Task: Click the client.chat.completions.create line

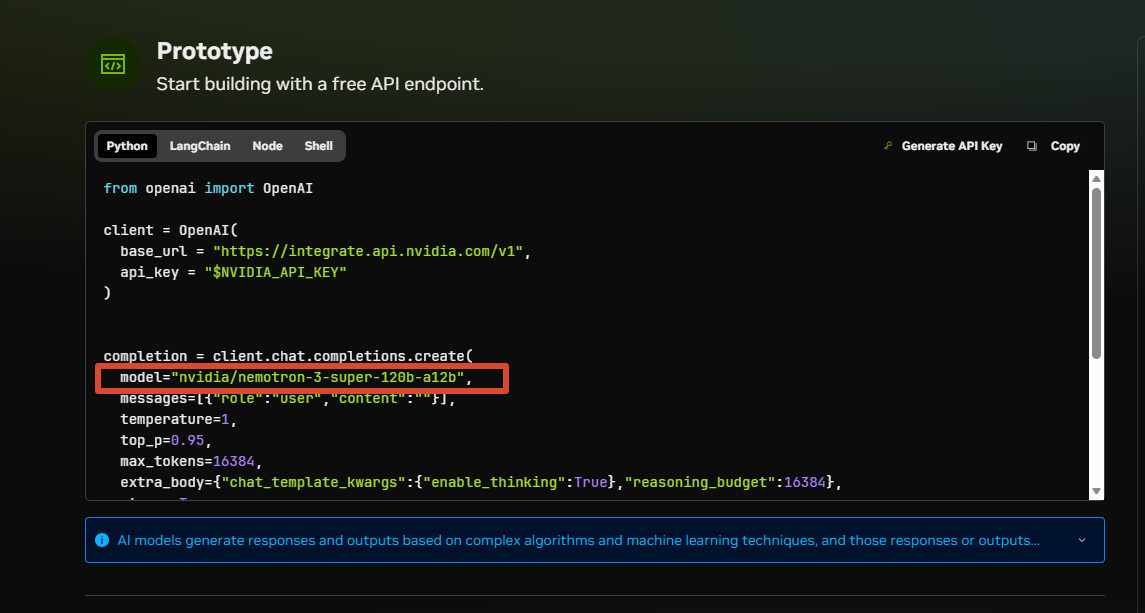Action: point(288,357)
